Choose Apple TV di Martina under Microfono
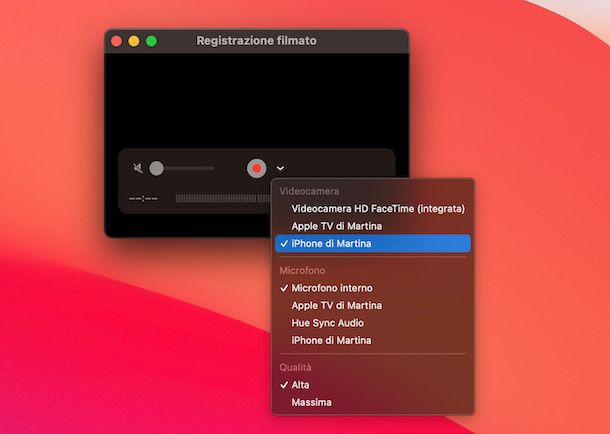 (x=373, y=306)
